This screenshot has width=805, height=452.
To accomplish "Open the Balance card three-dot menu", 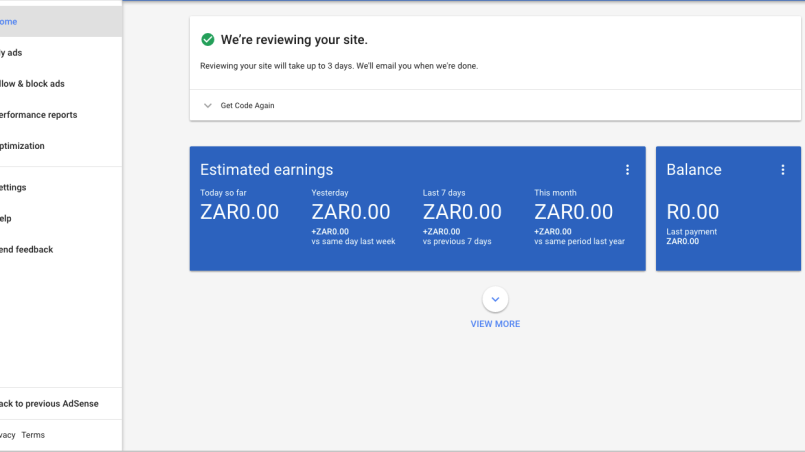I will click(x=783, y=170).
